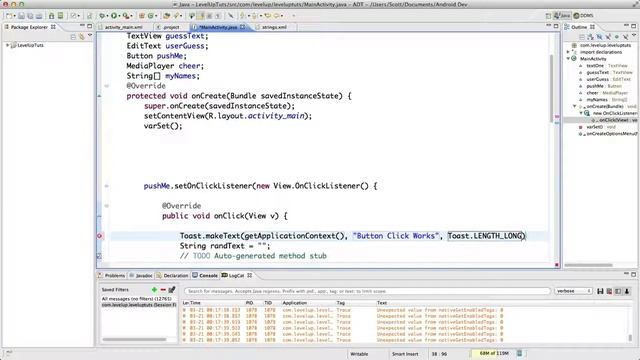Click Back navigation arrow in toolbar
This screenshot has width=640, height=360.
click(267, 16)
